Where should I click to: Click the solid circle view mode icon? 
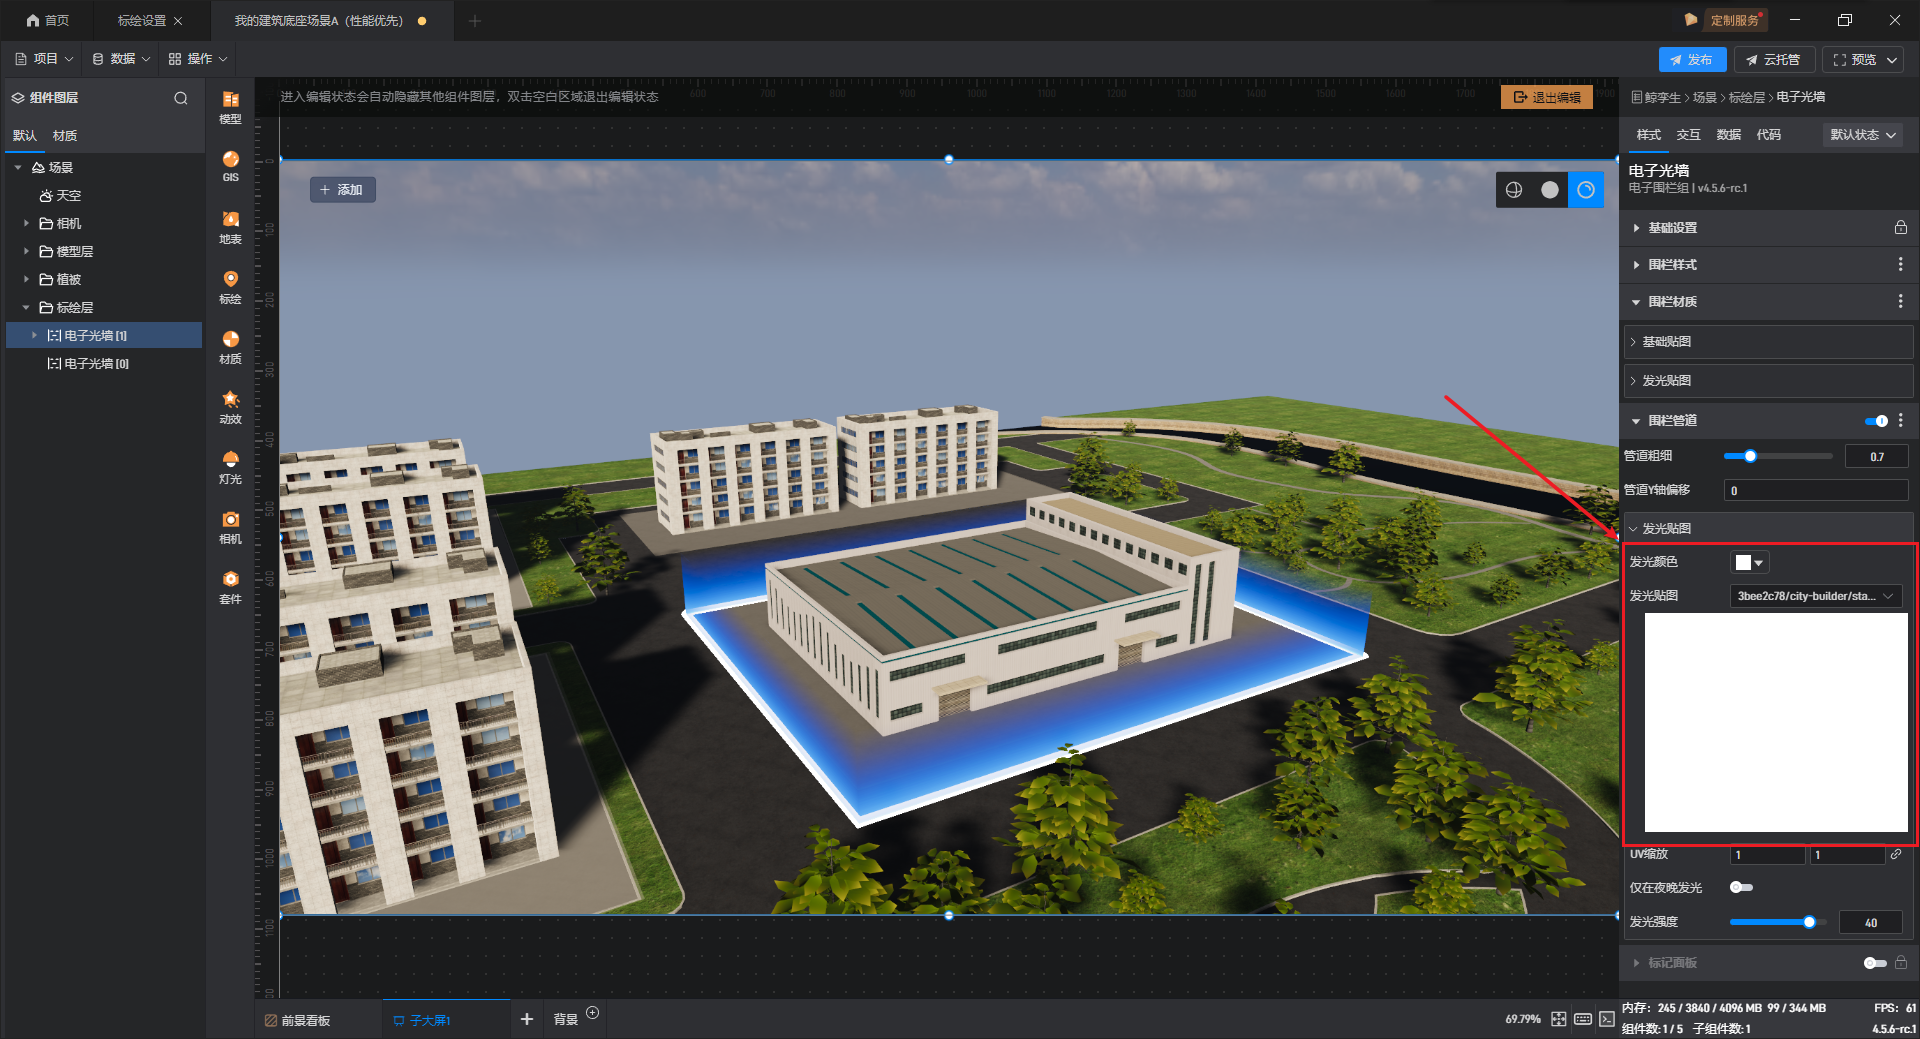tap(1550, 190)
